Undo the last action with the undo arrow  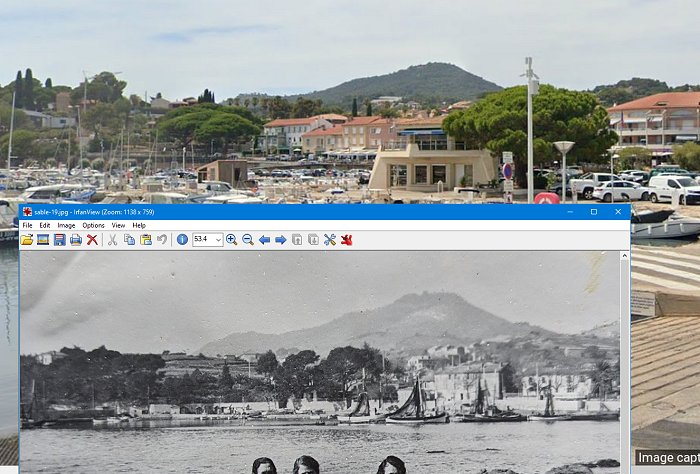[162, 240]
